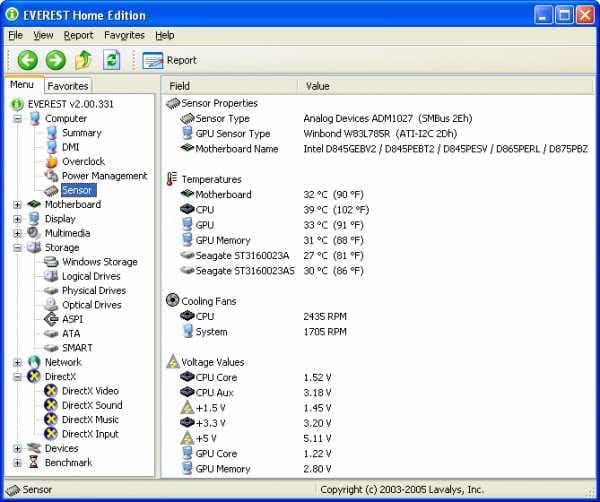Switch to the Menu tab
Screen dimensions: 600x502
point(22,84)
